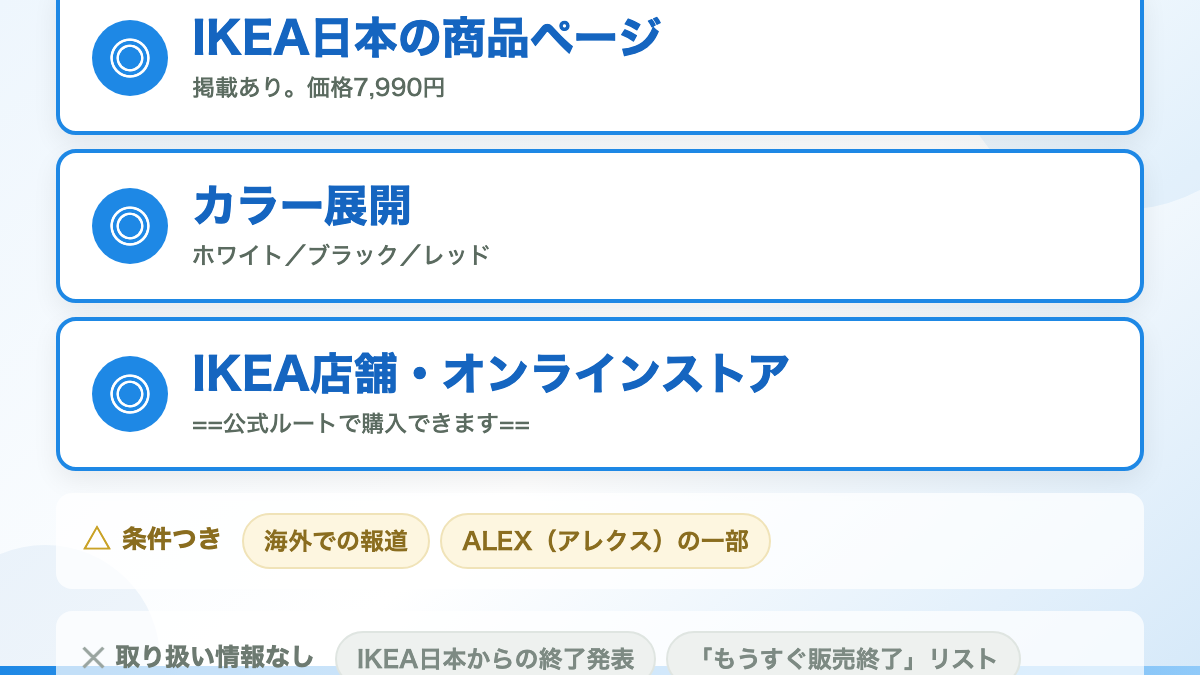Click the triangle icon next to 条件つき
Image resolution: width=1200 pixels, height=675 pixels.
click(97, 539)
